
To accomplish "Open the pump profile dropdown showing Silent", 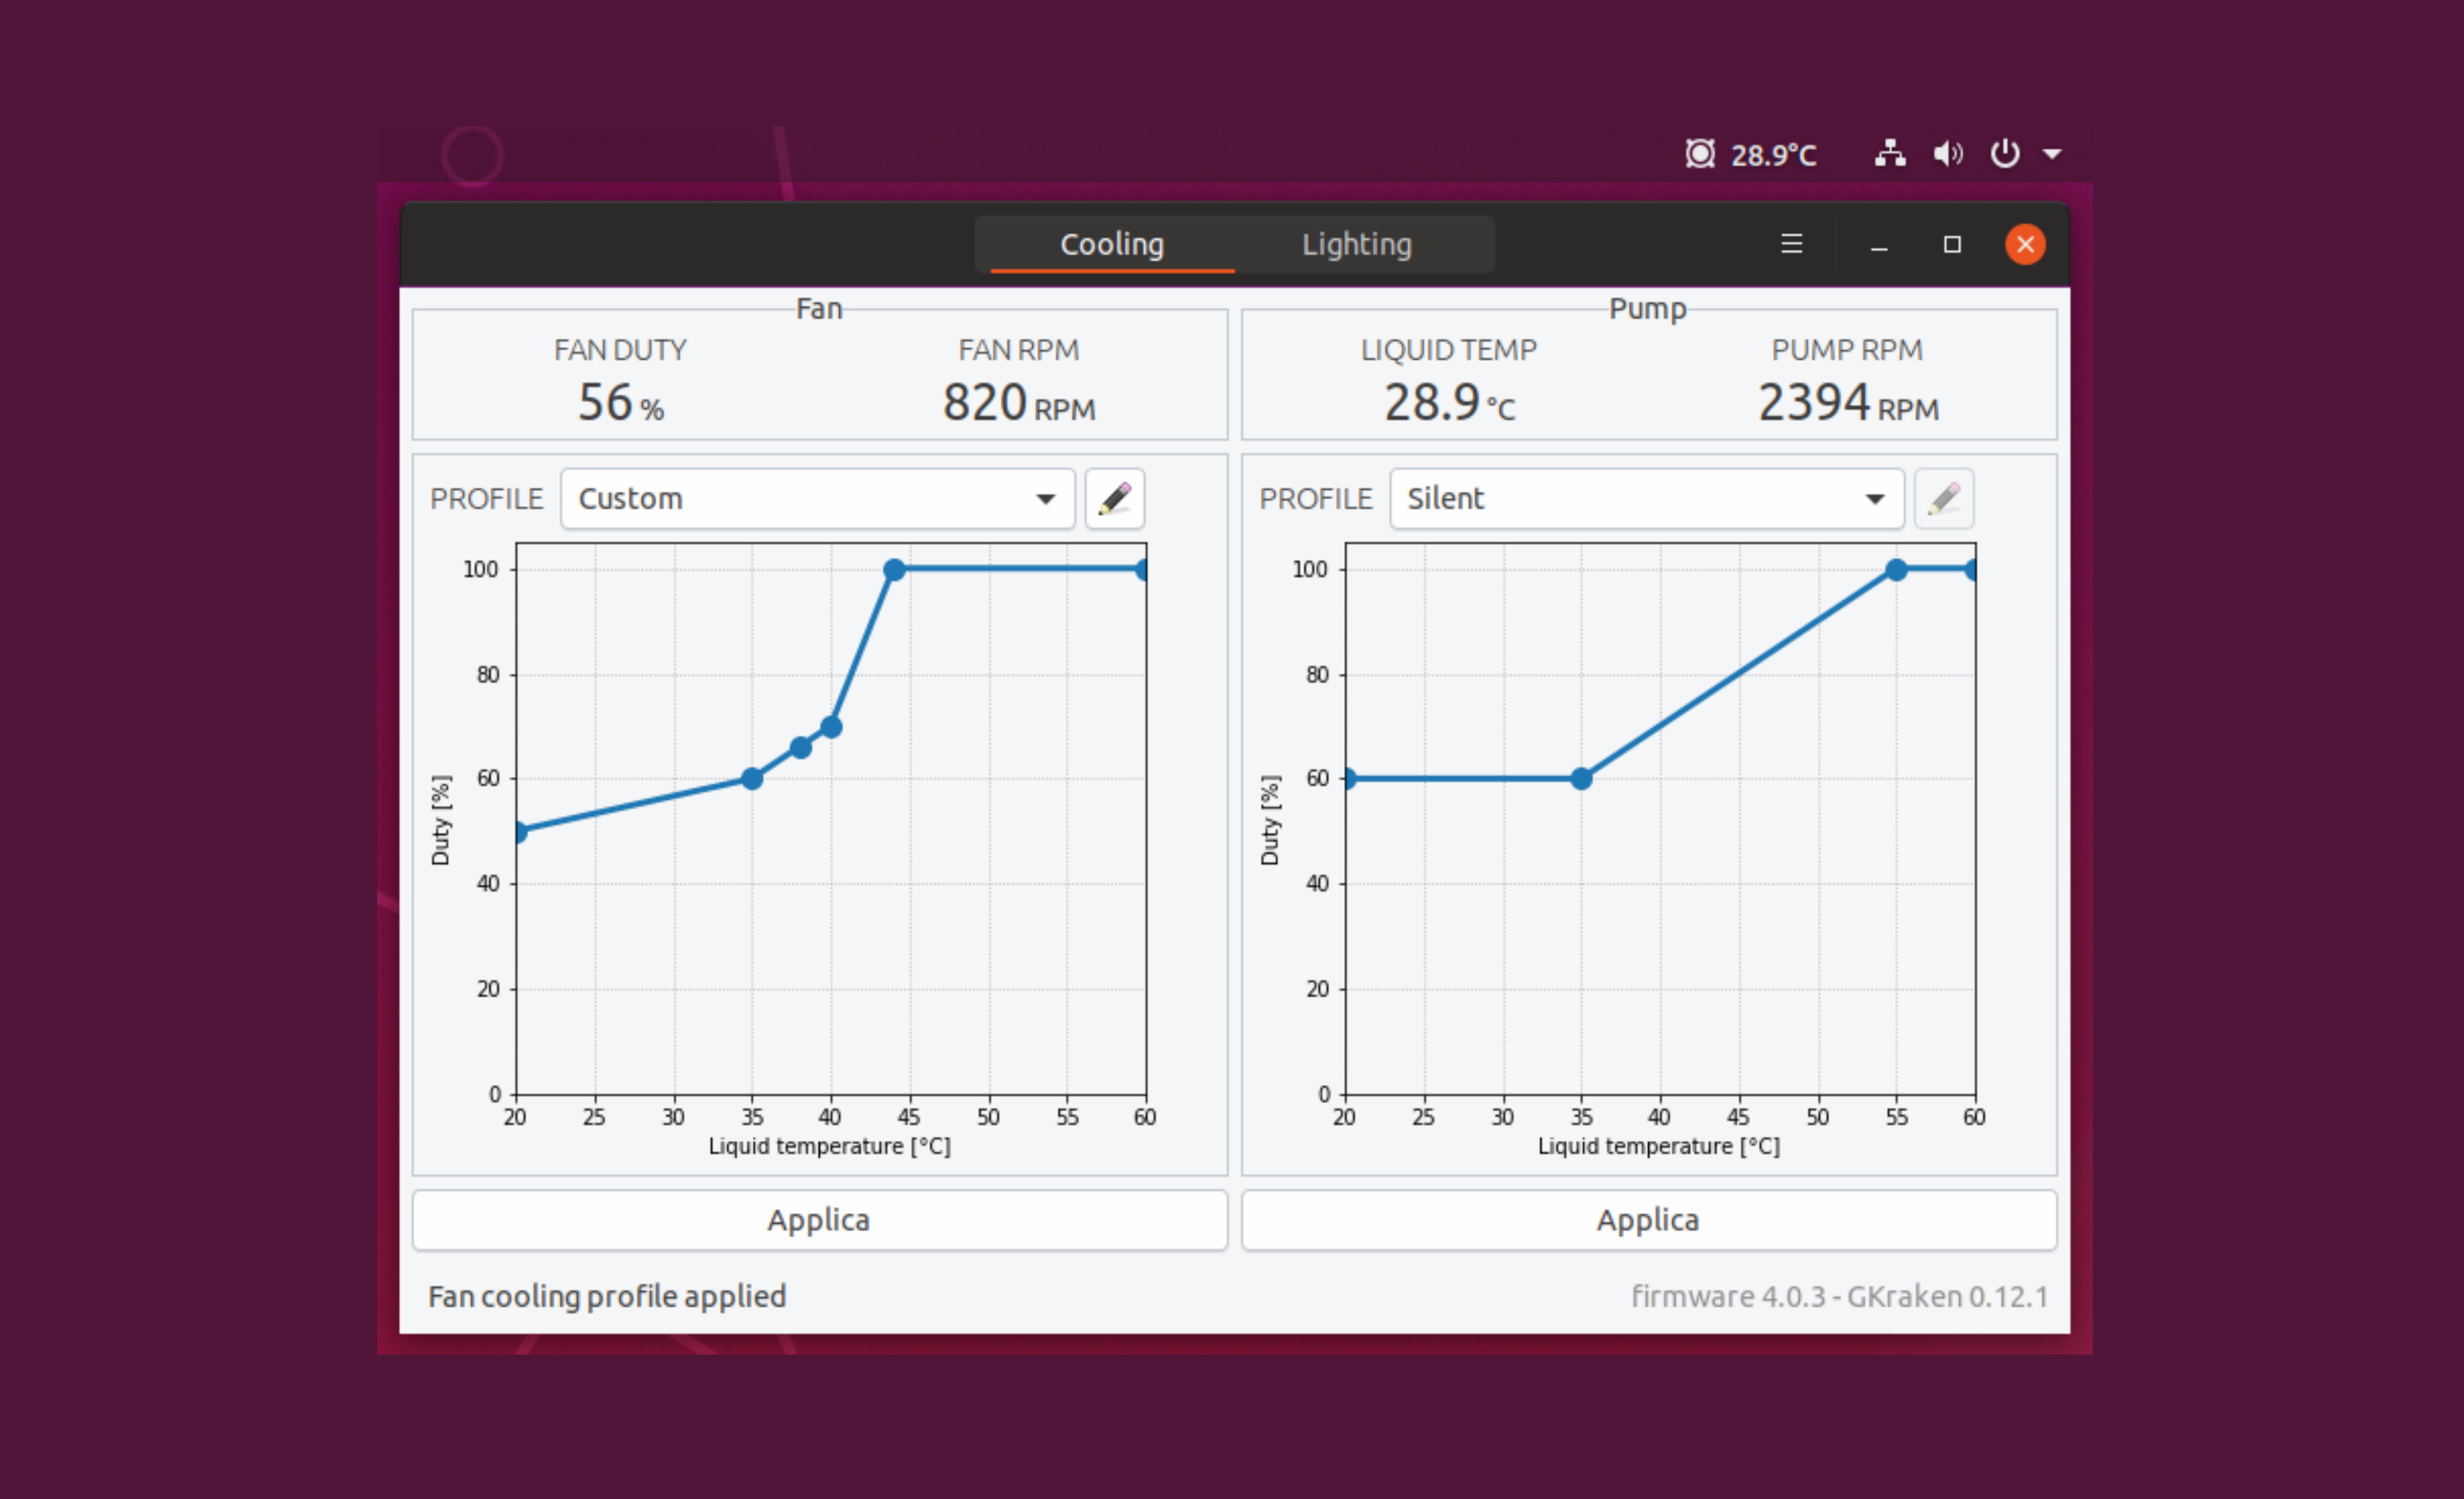I will [1646, 498].
